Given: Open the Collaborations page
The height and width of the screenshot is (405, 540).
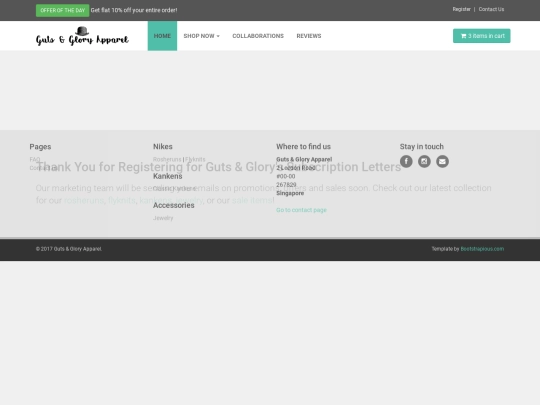Looking at the screenshot, I should click(258, 36).
